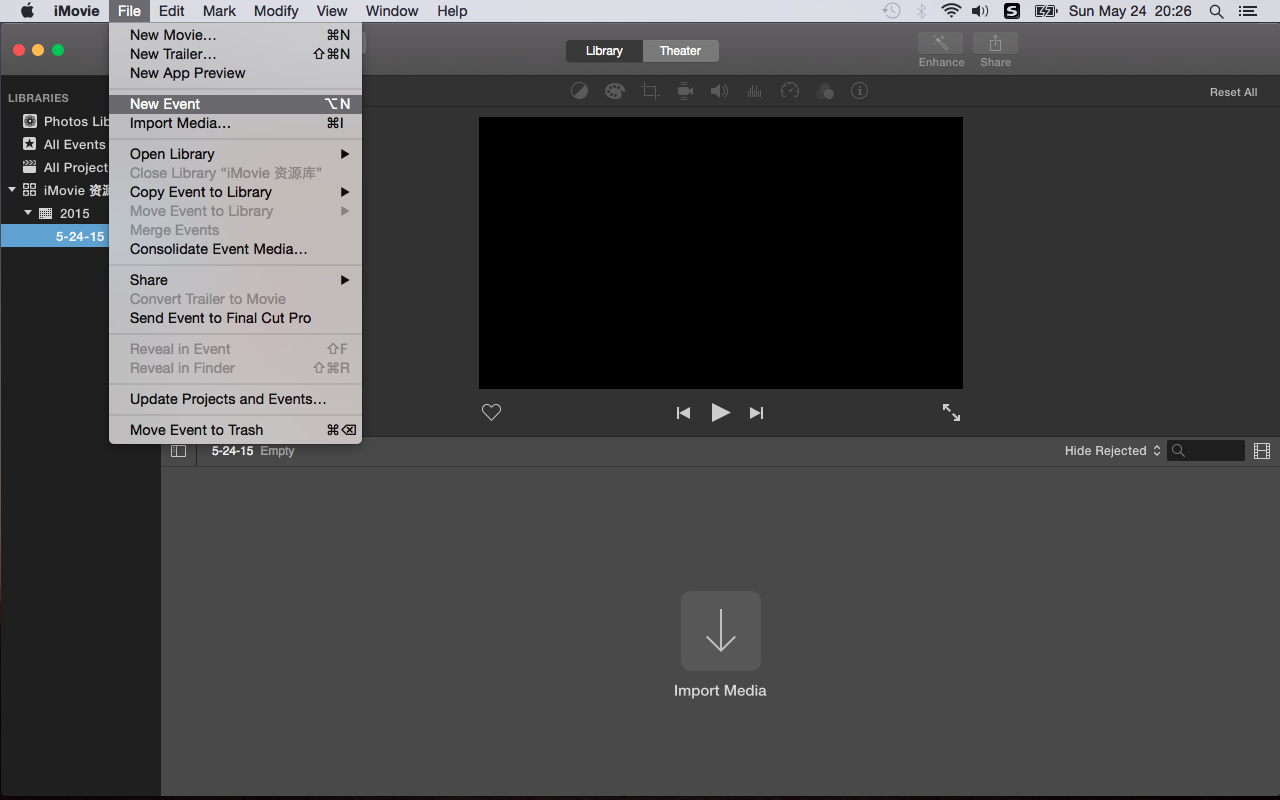
Task: Open the Edit menu
Action: coord(171,11)
